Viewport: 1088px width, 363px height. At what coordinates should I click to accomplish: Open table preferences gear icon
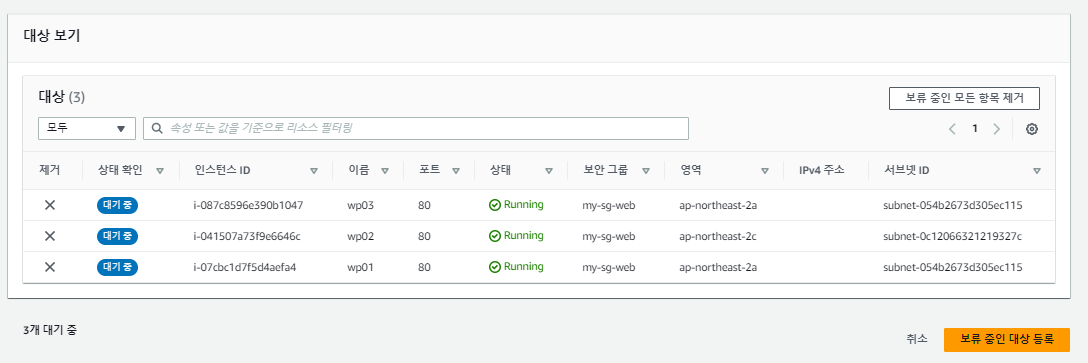coord(1032,129)
